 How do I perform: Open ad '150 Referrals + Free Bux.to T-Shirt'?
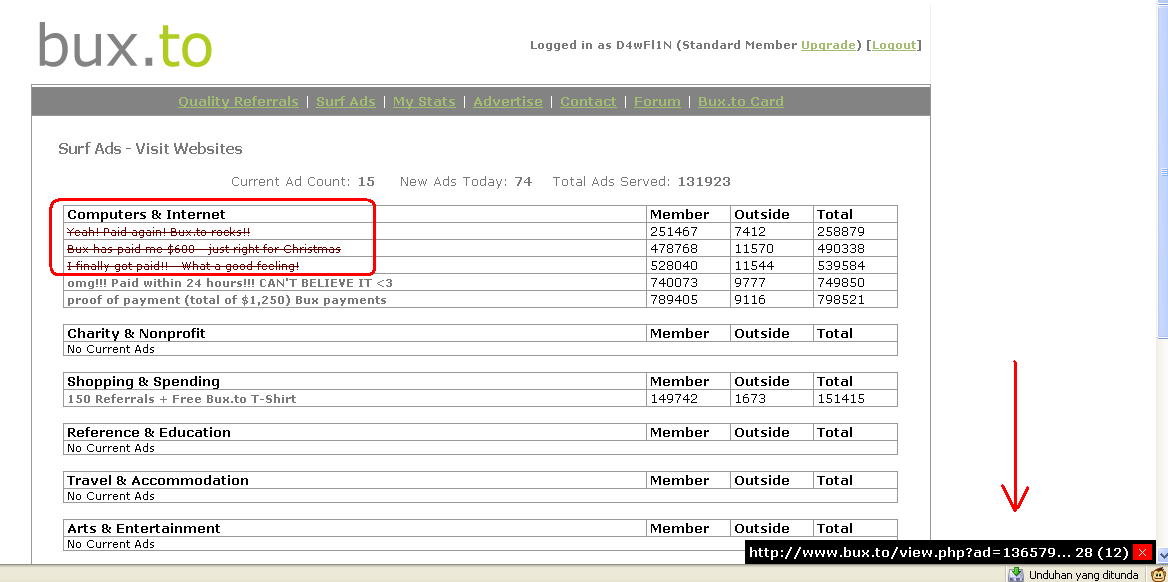click(x=182, y=399)
